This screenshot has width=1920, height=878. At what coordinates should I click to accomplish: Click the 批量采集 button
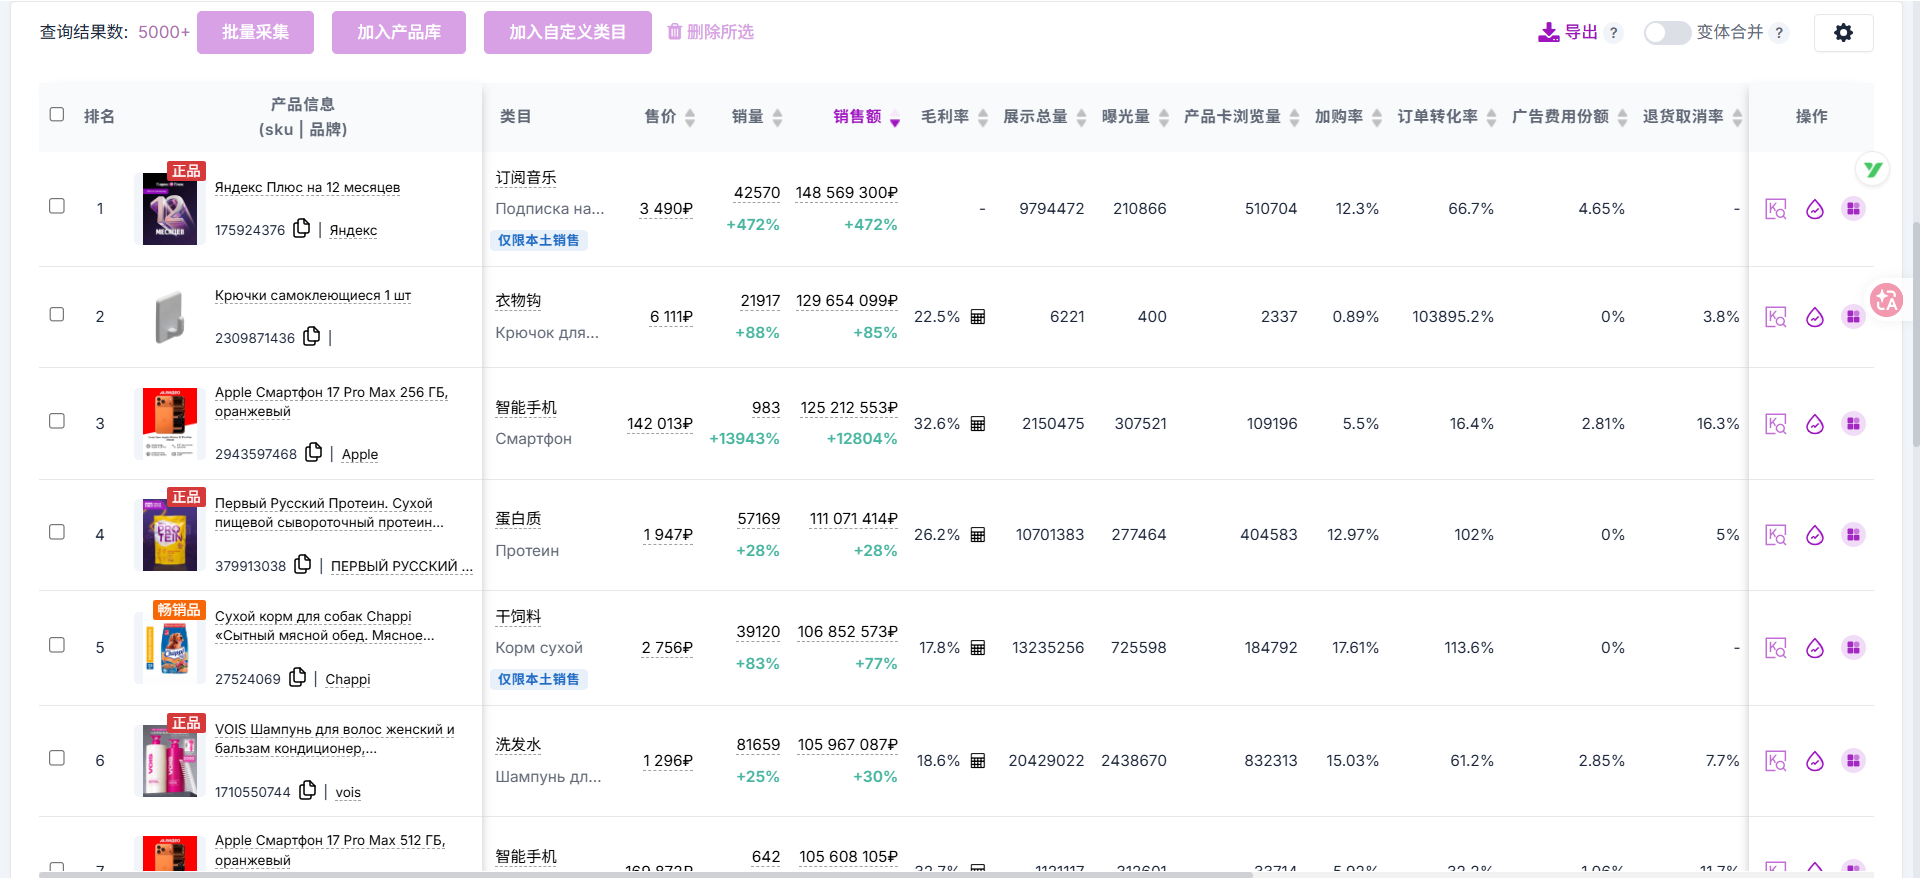click(x=255, y=33)
